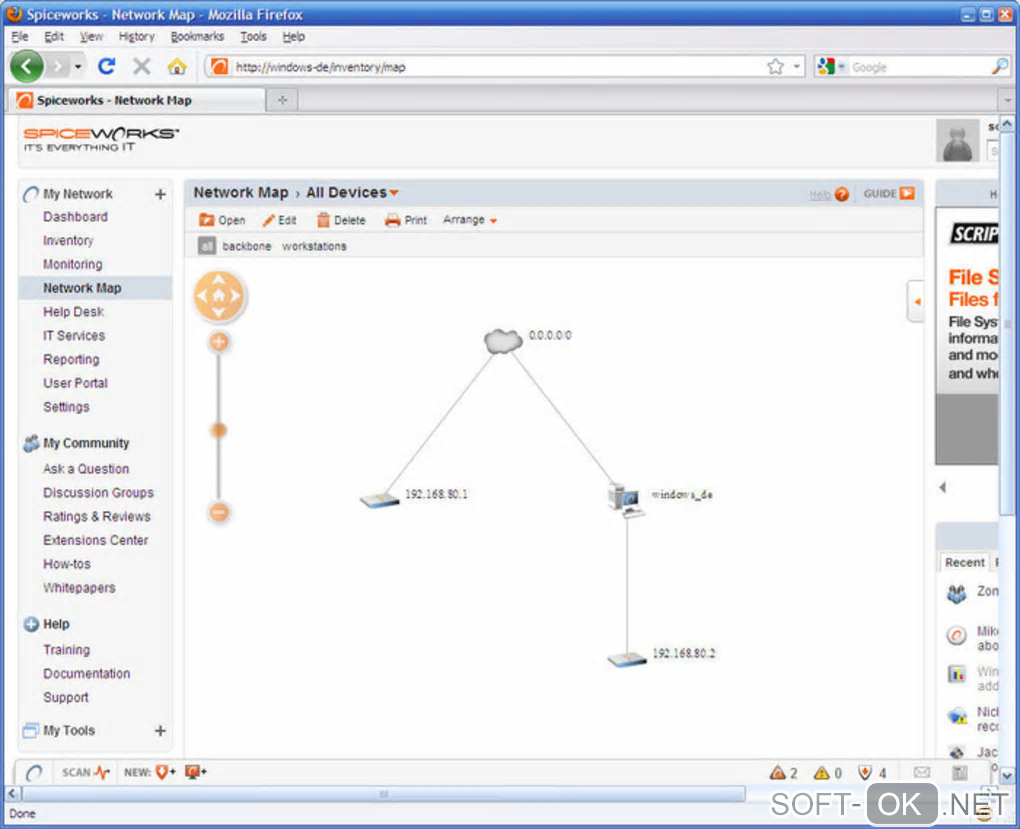Bookmark this page with the star icon
1020x829 pixels.
(x=775, y=66)
